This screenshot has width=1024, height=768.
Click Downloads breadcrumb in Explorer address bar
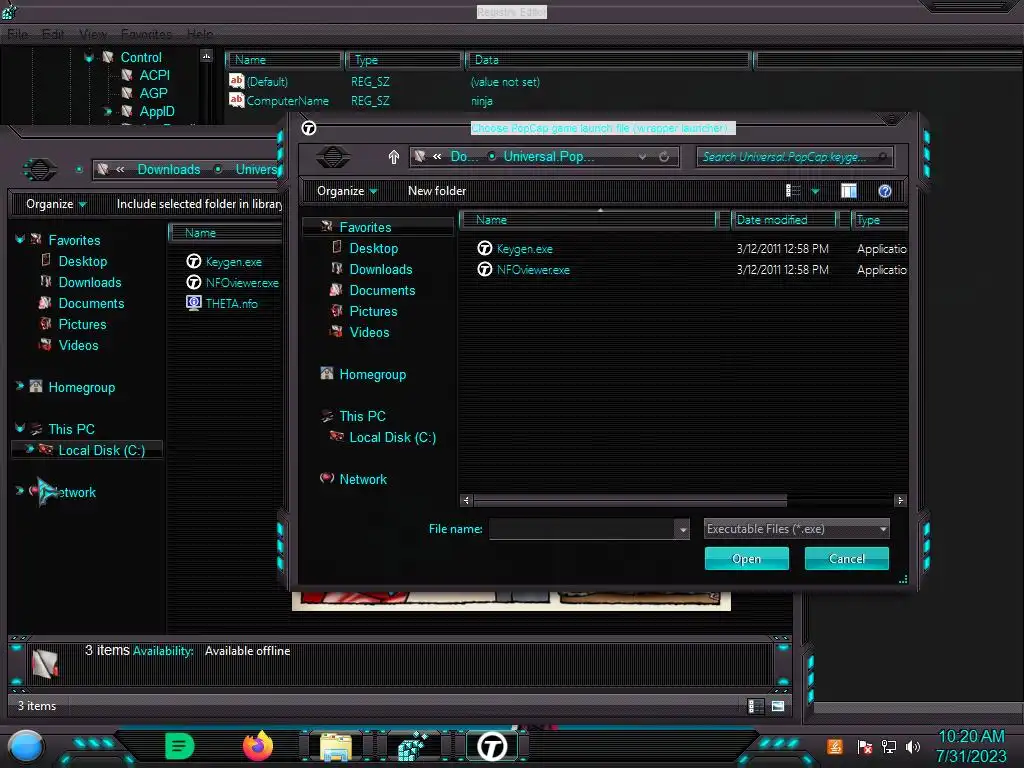click(168, 169)
